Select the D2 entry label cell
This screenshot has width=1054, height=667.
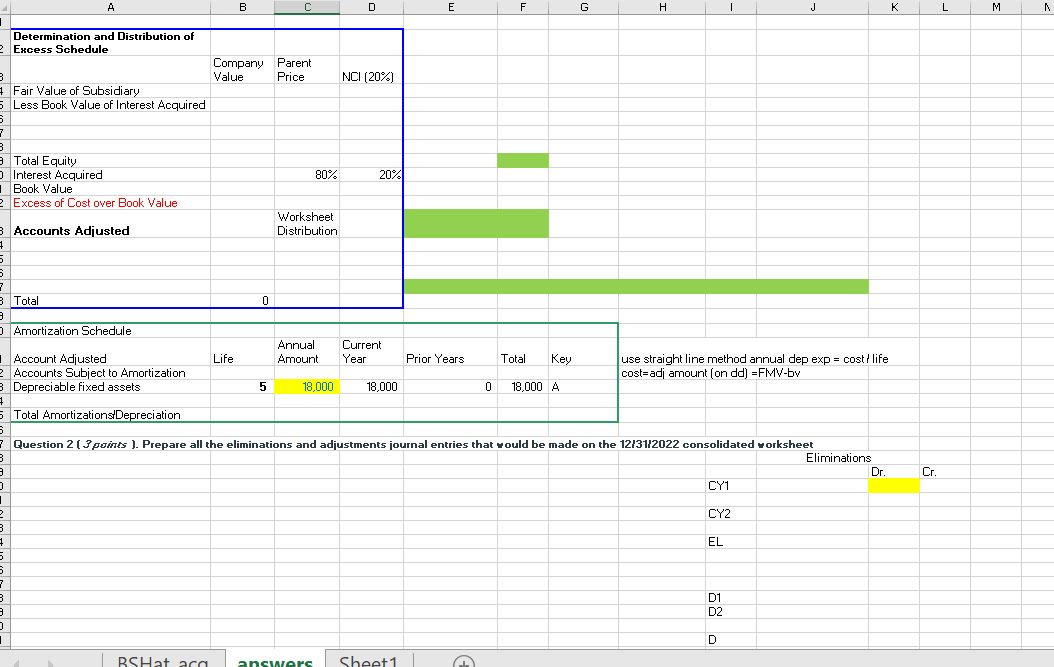tap(731, 612)
